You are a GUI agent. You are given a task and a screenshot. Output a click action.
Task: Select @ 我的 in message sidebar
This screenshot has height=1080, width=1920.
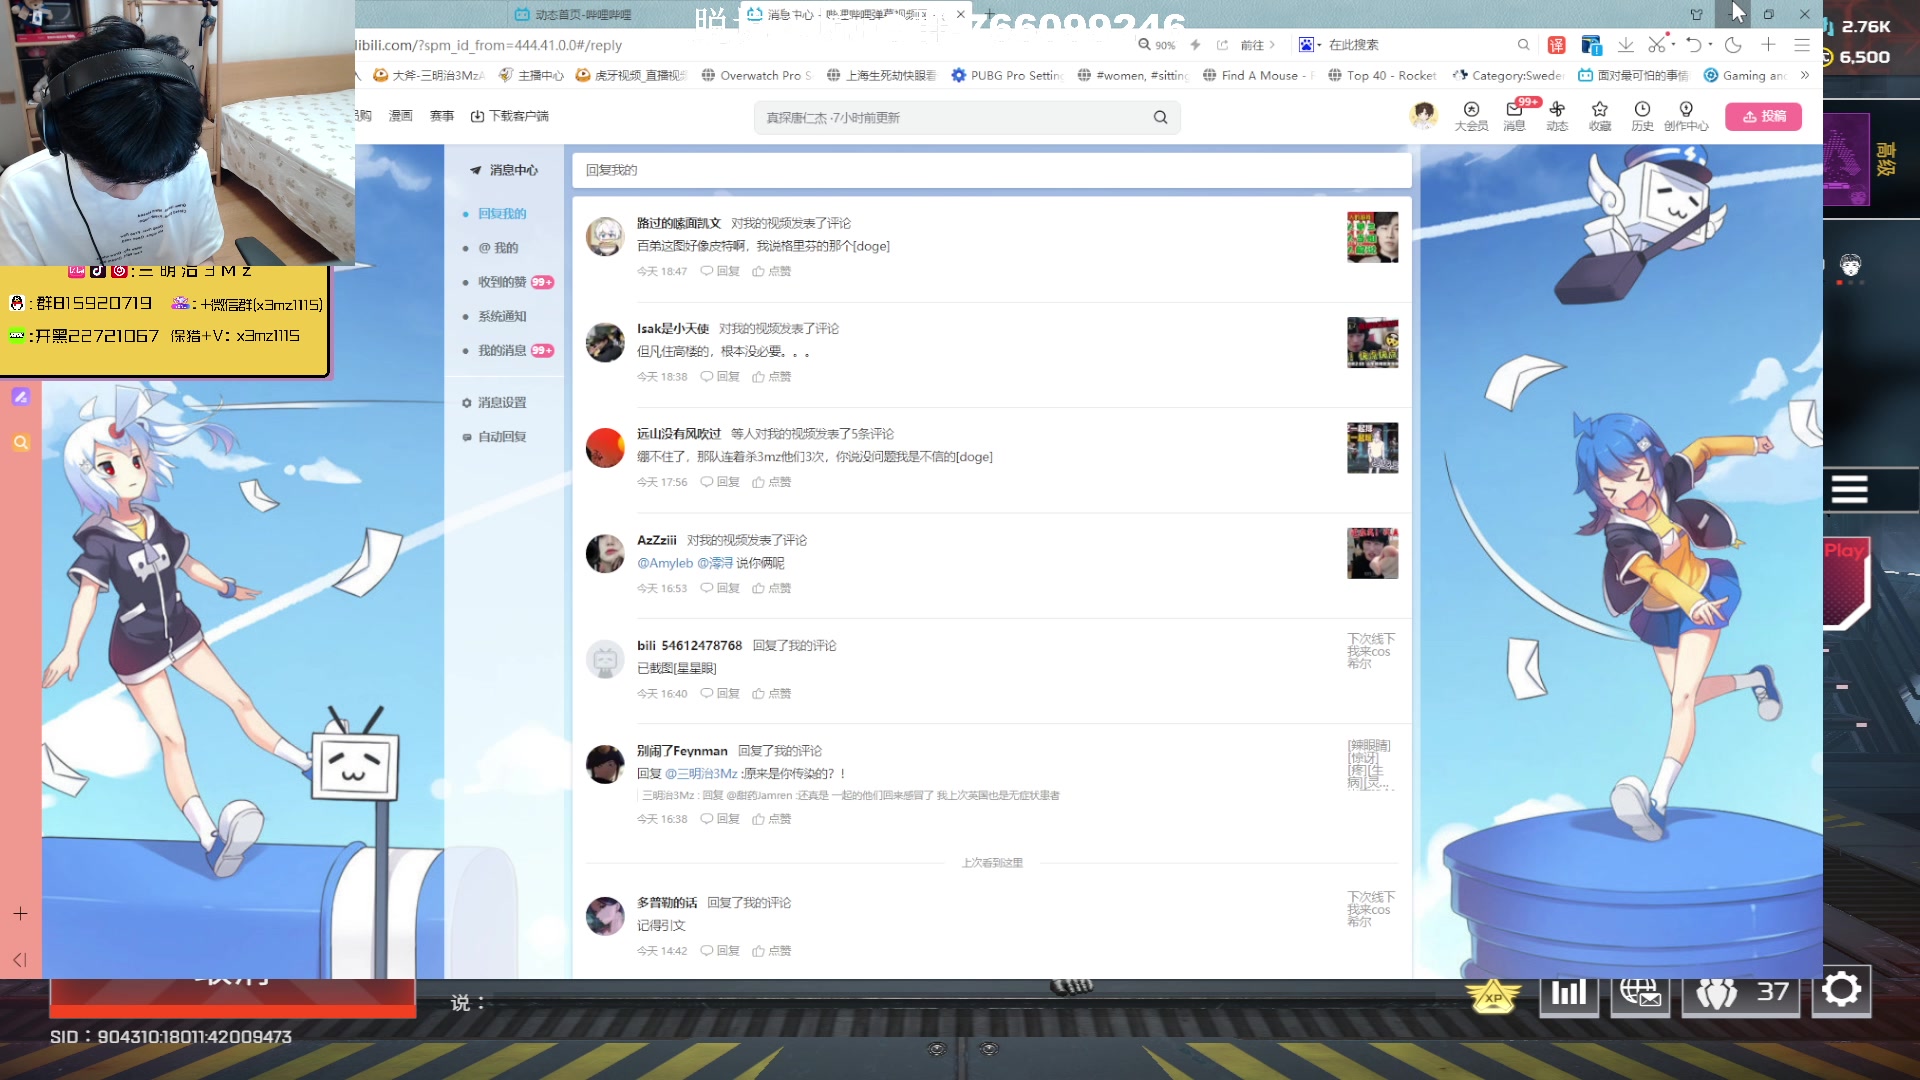point(498,248)
